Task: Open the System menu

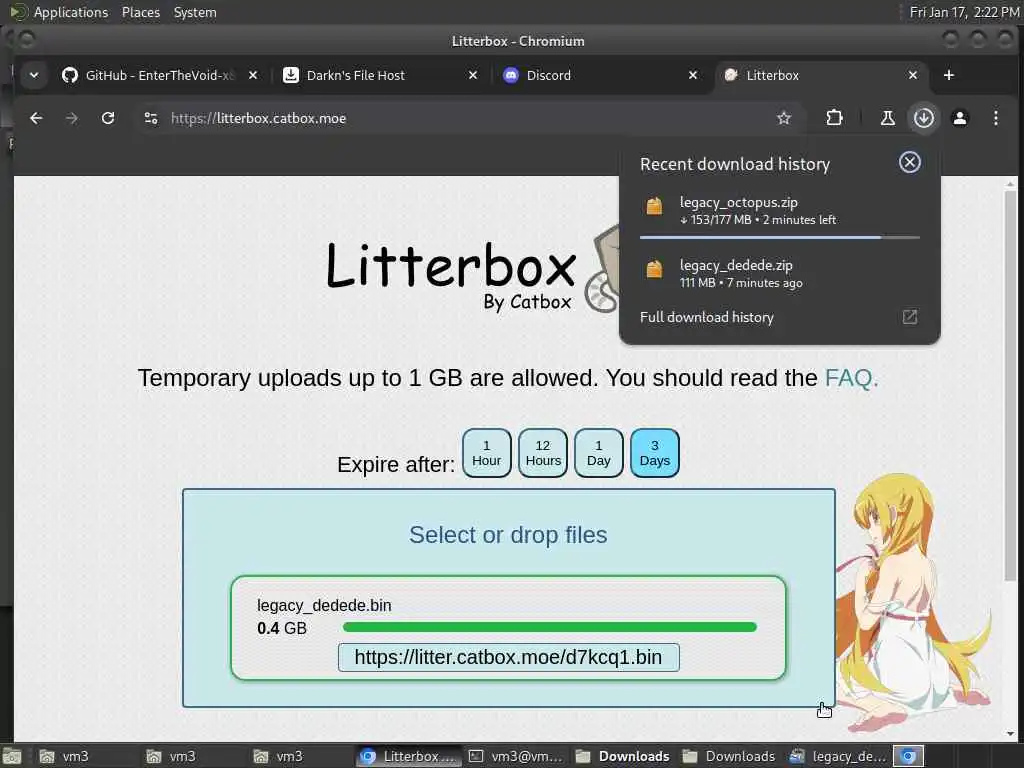Action: point(195,12)
